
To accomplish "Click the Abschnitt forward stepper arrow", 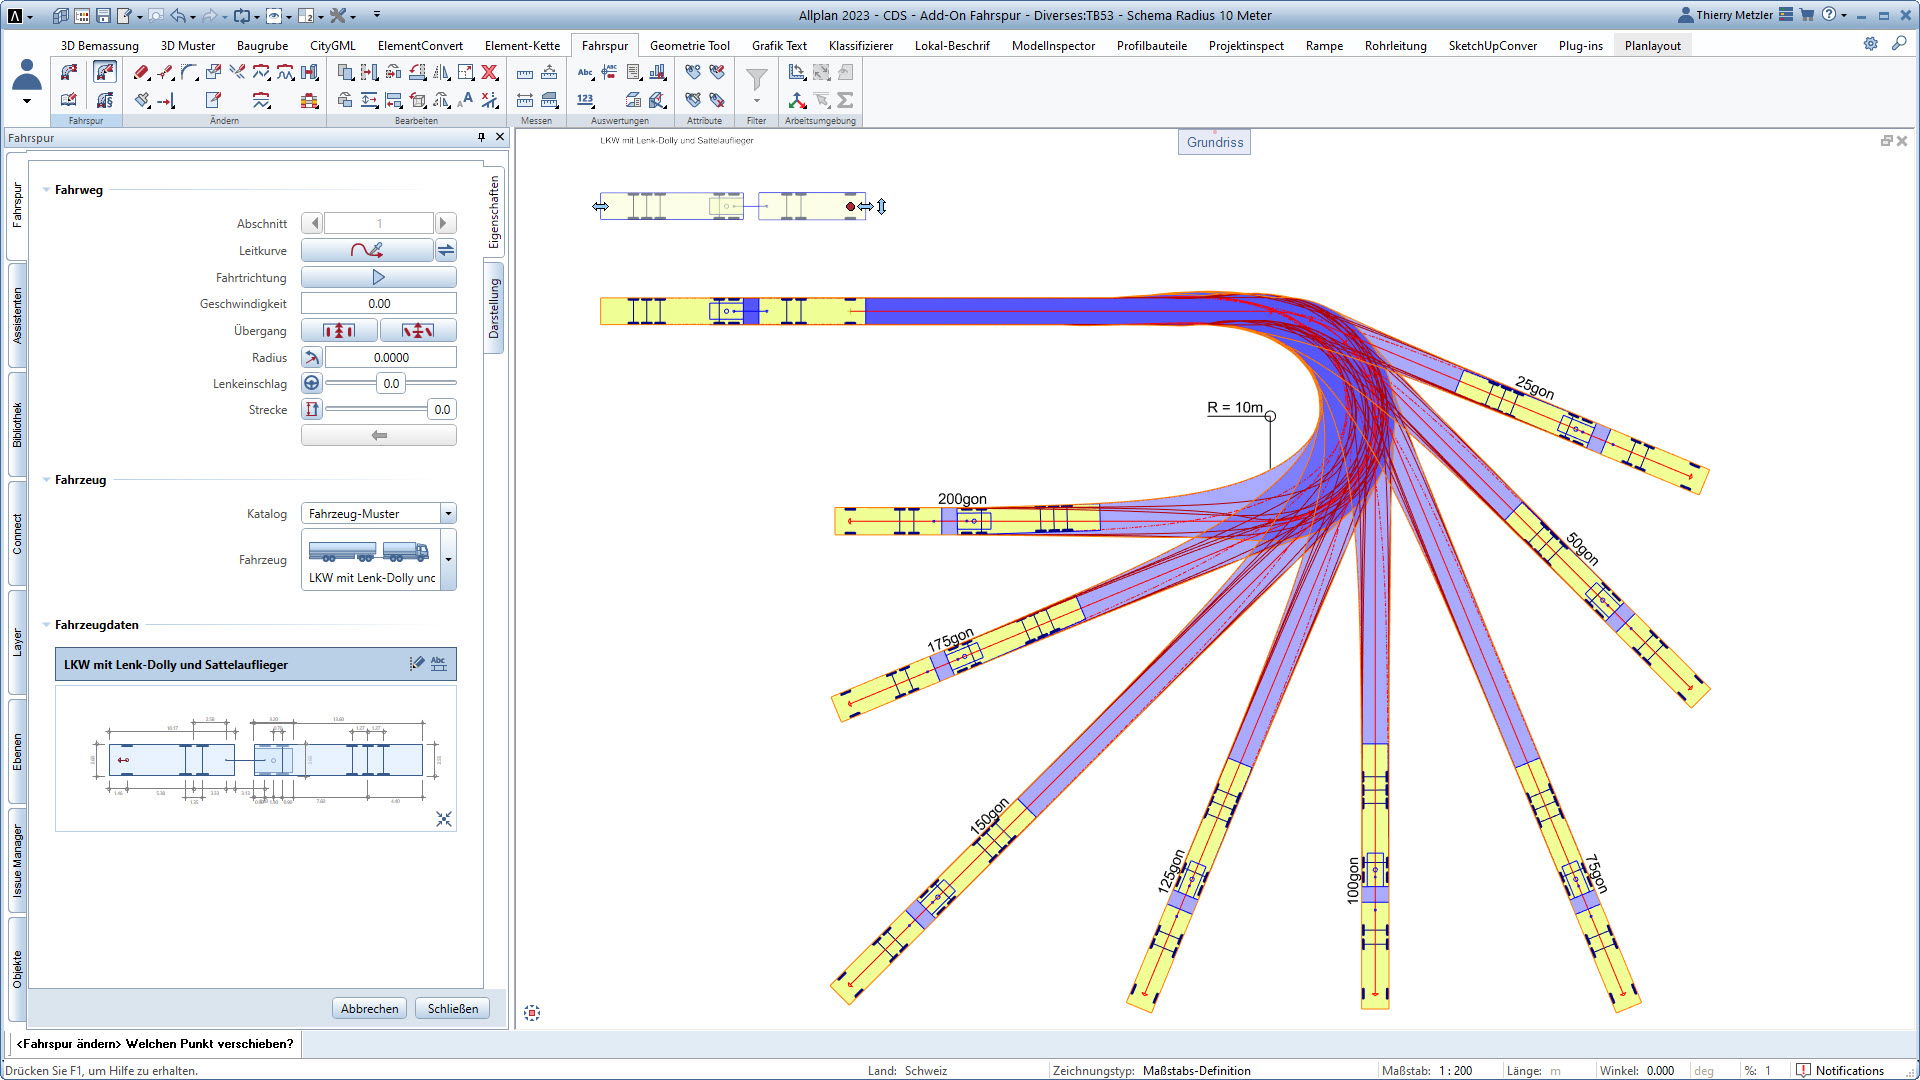I will (446, 223).
